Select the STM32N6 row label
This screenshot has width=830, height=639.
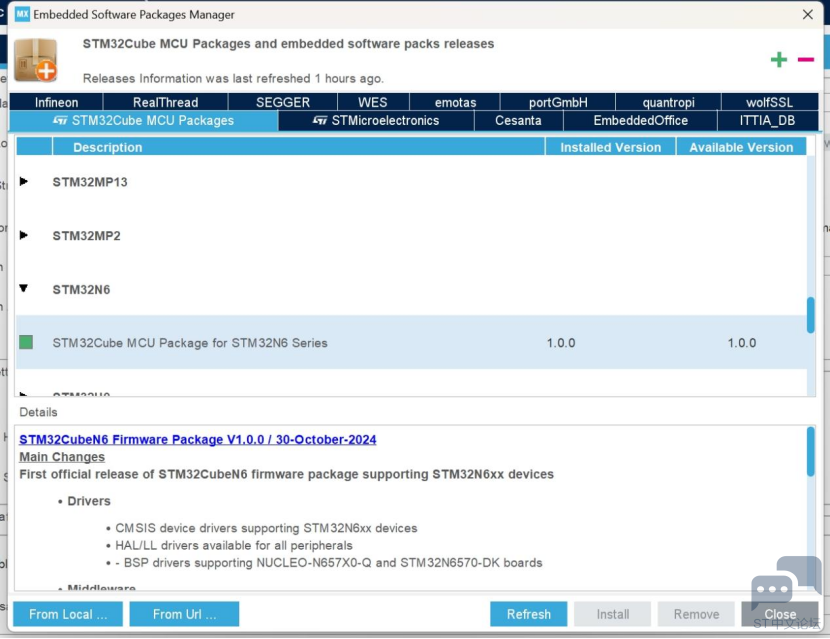click(x=81, y=290)
